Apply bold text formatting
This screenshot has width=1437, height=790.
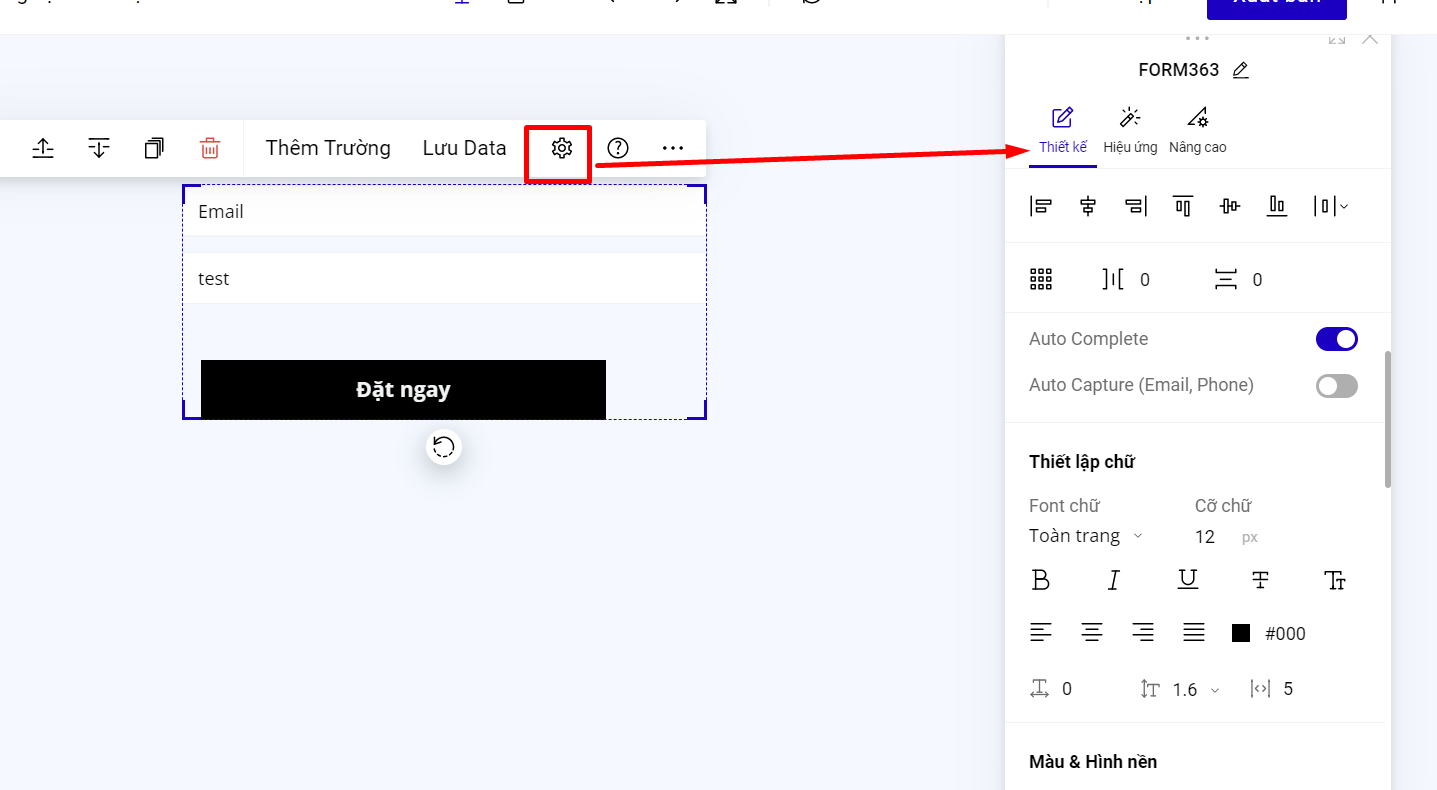[x=1041, y=580]
